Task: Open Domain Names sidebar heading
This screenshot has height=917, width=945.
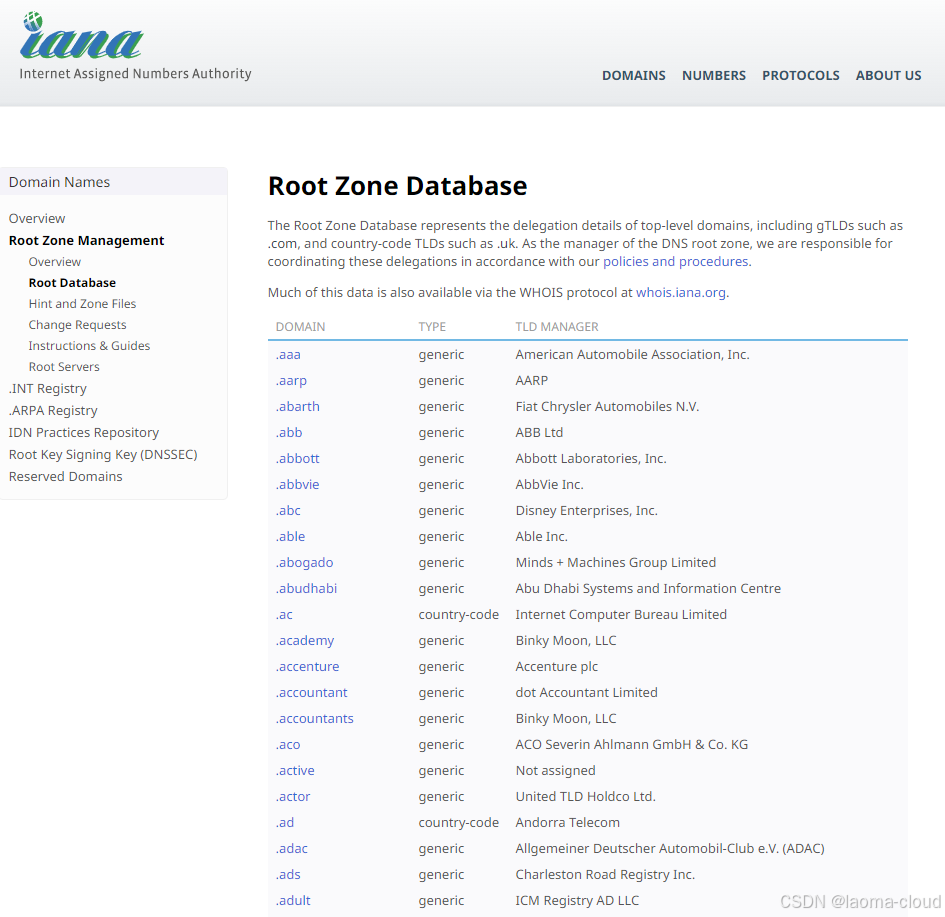Action: [59, 182]
